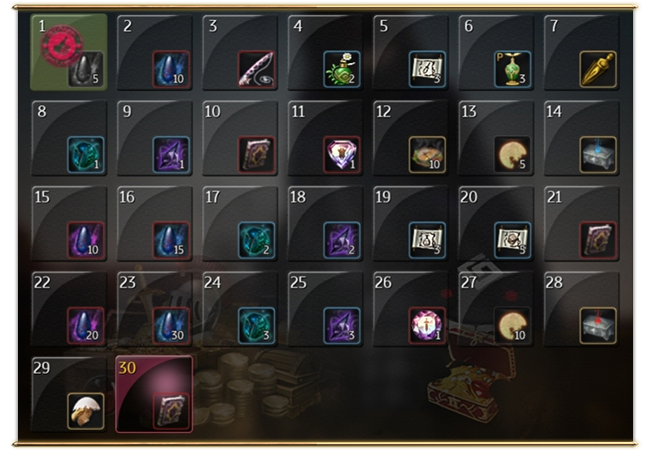Select the golden dagger icon on day 7
Viewport: 650px width, 451px height.
pos(598,69)
